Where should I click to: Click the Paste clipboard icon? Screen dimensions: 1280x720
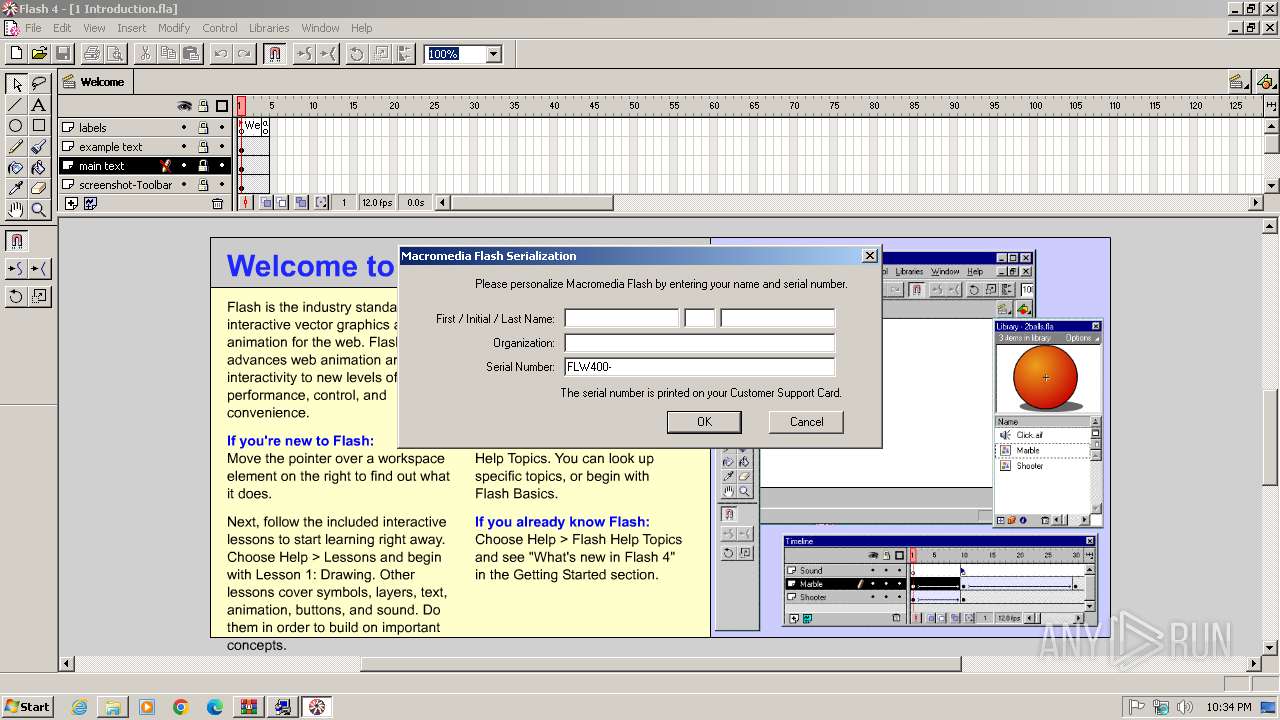(x=190, y=54)
